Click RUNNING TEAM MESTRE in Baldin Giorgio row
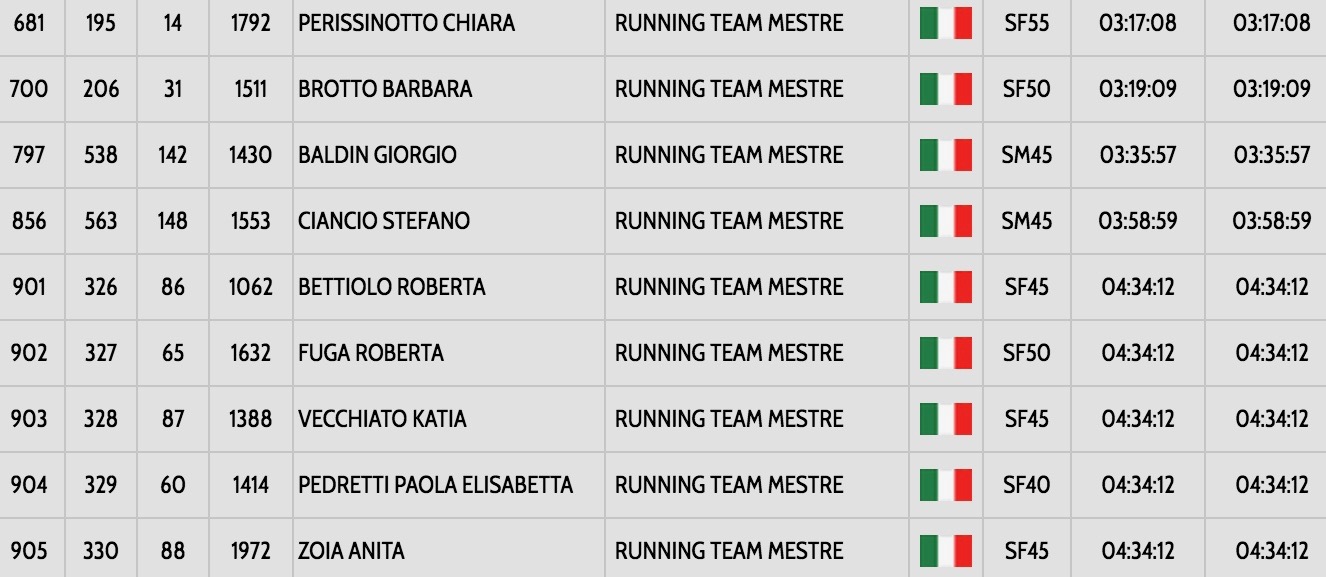 (x=729, y=155)
